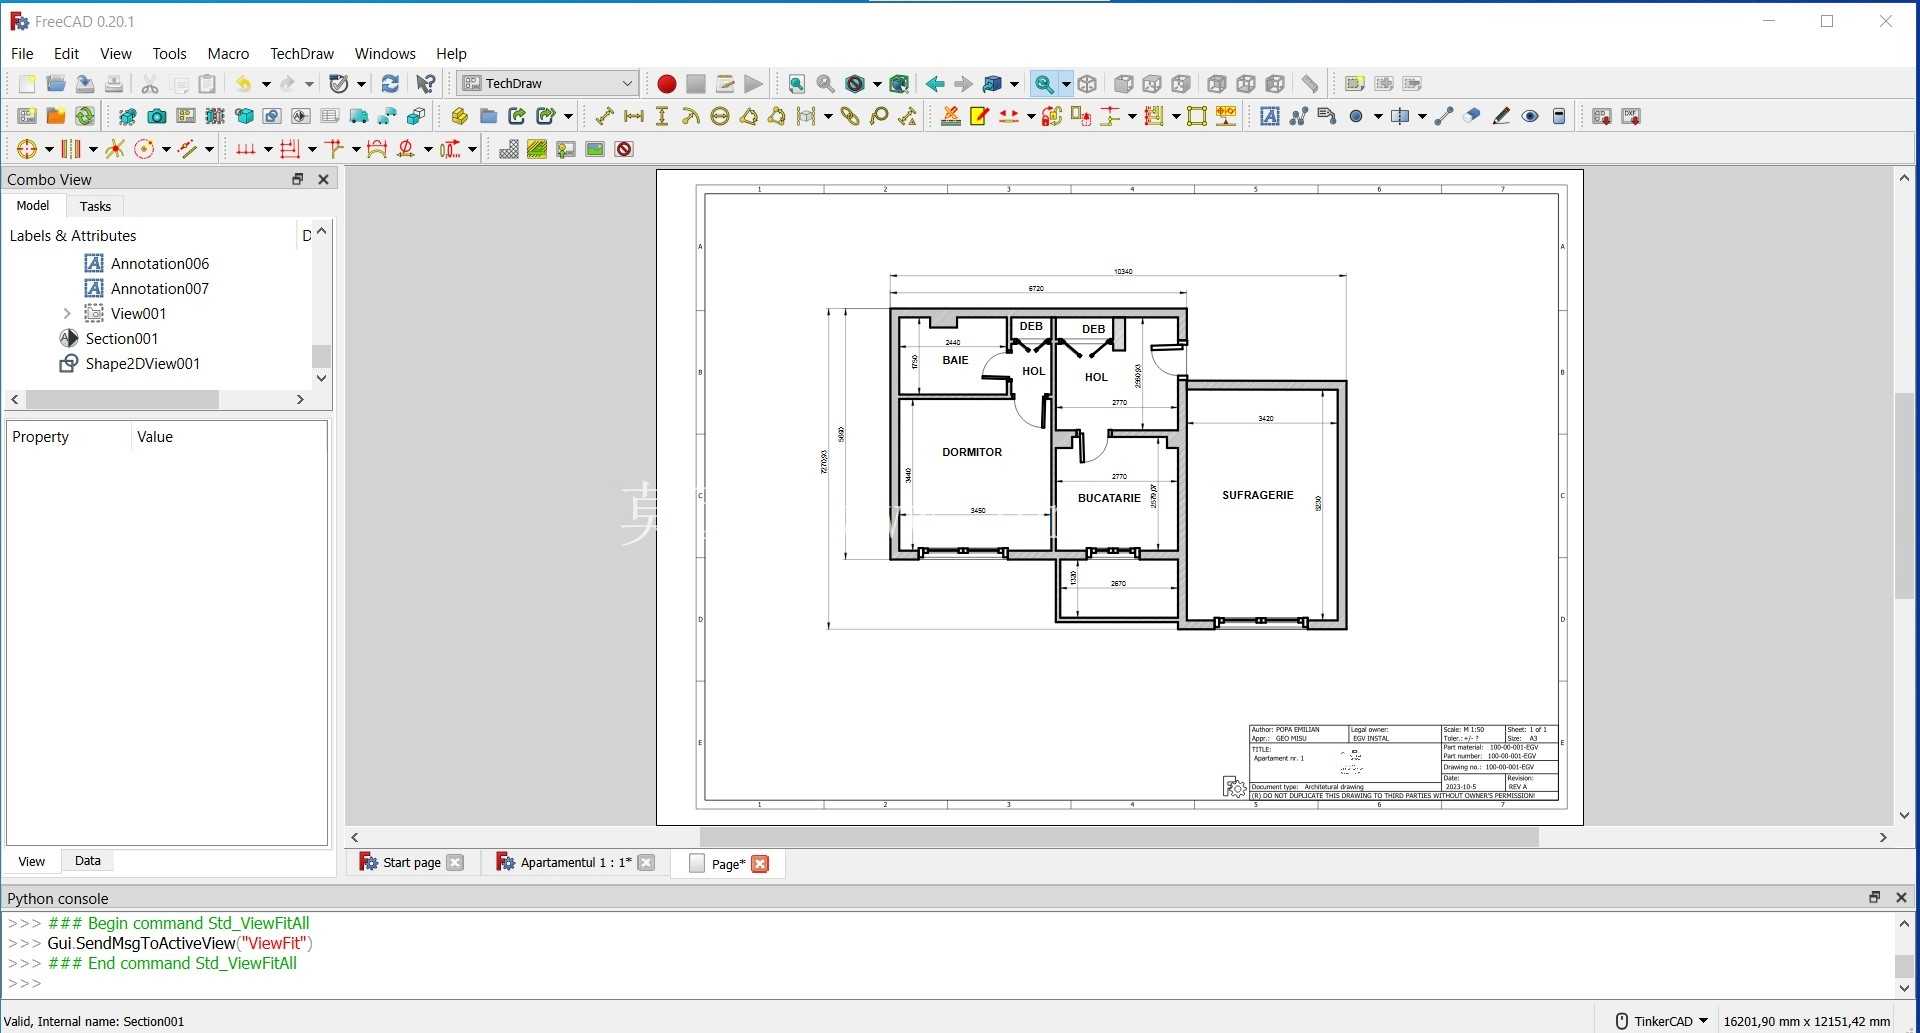Open the TechDraw menu
Screen dimensions: 1920x1033
302,54
